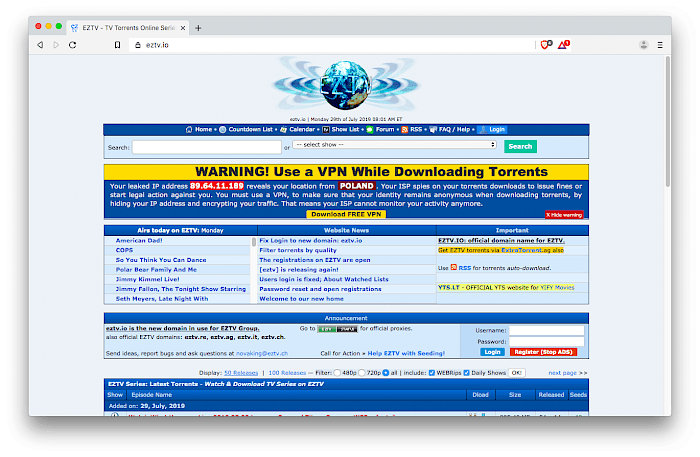700x457 pixels.
Task: Open the Brave shields lion icon
Action: 546,44
